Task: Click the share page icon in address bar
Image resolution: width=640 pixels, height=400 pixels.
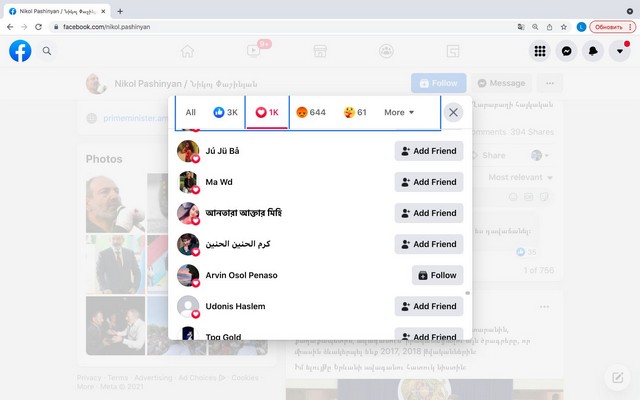Action: [x=549, y=27]
